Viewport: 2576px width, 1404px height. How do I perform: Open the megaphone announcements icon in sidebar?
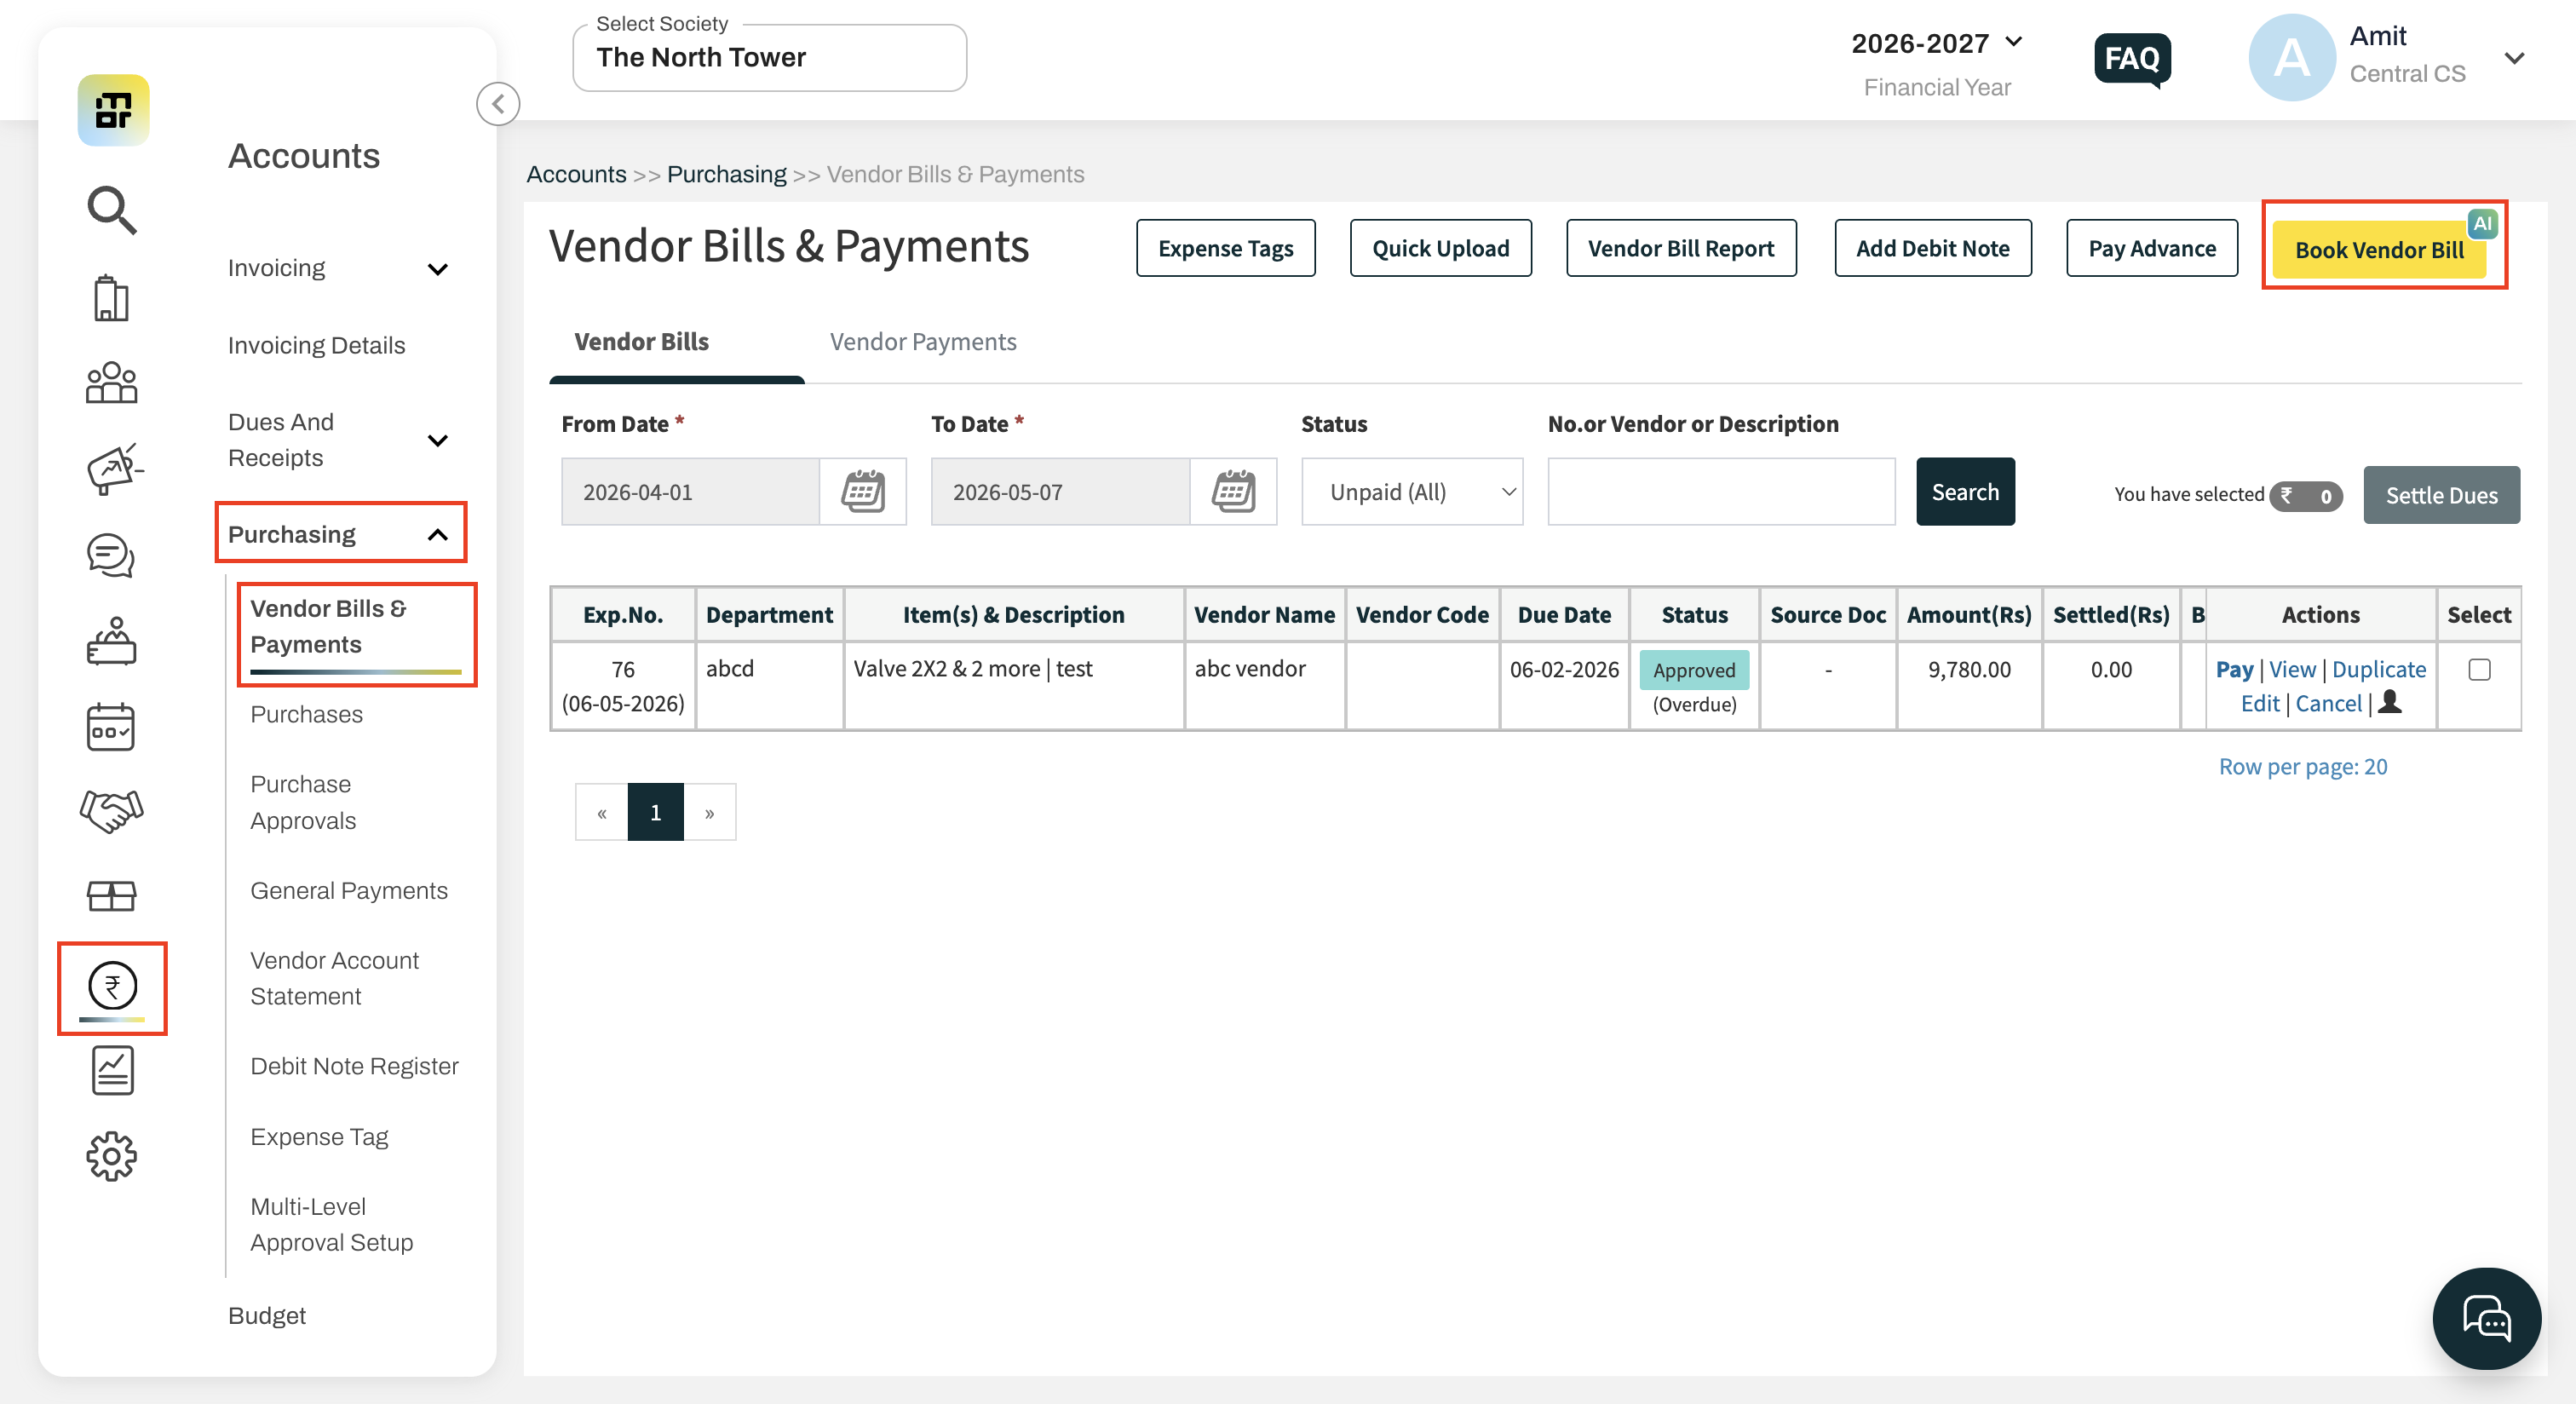click(113, 469)
